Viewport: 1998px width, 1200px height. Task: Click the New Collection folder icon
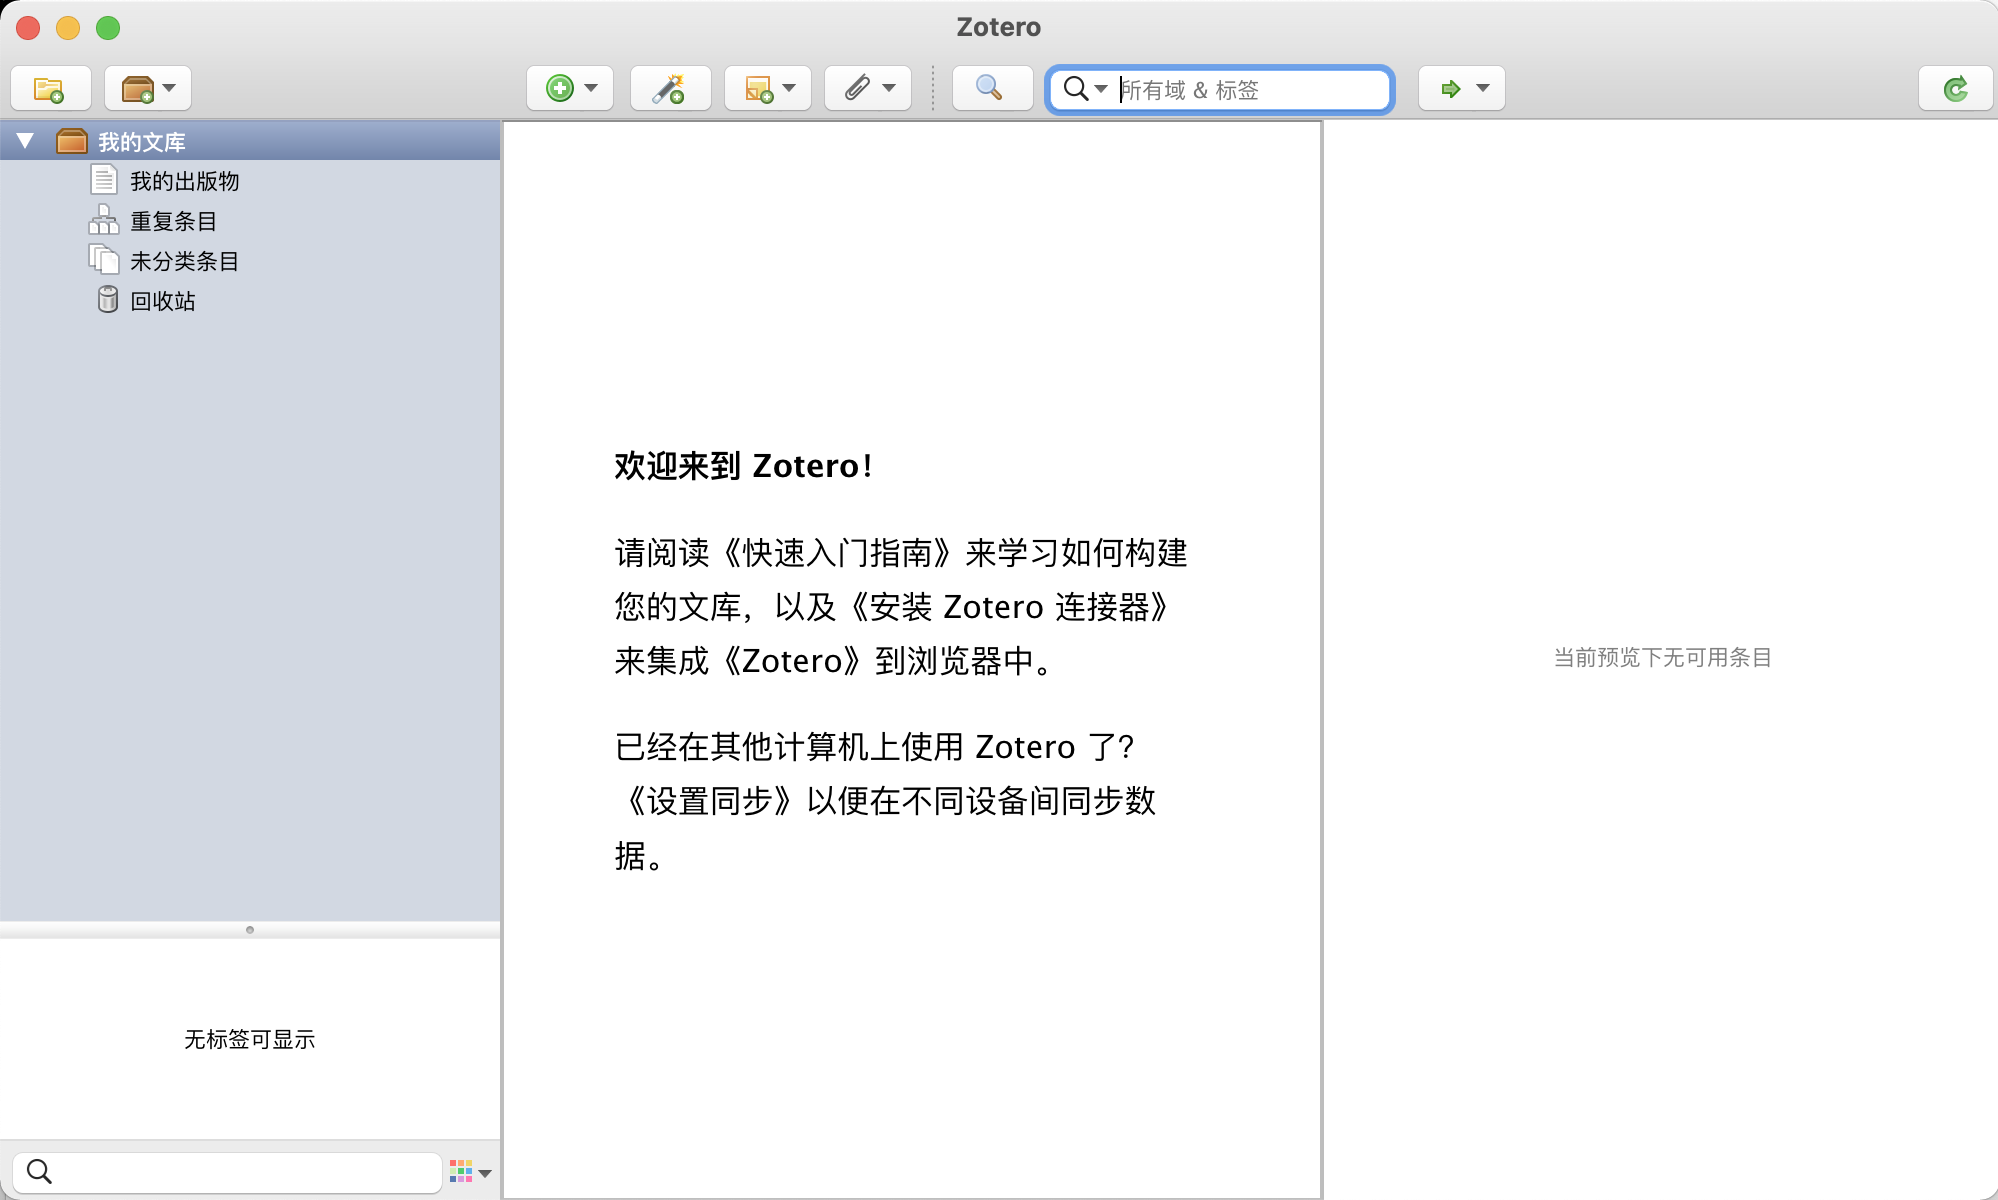click(49, 89)
